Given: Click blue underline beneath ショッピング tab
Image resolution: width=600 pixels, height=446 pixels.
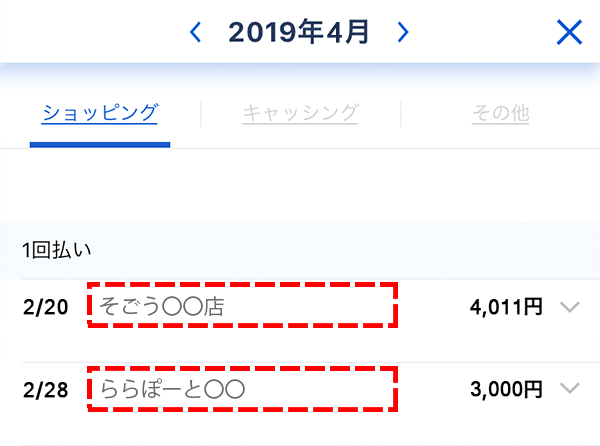Looking at the screenshot, I should [x=100, y=144].
